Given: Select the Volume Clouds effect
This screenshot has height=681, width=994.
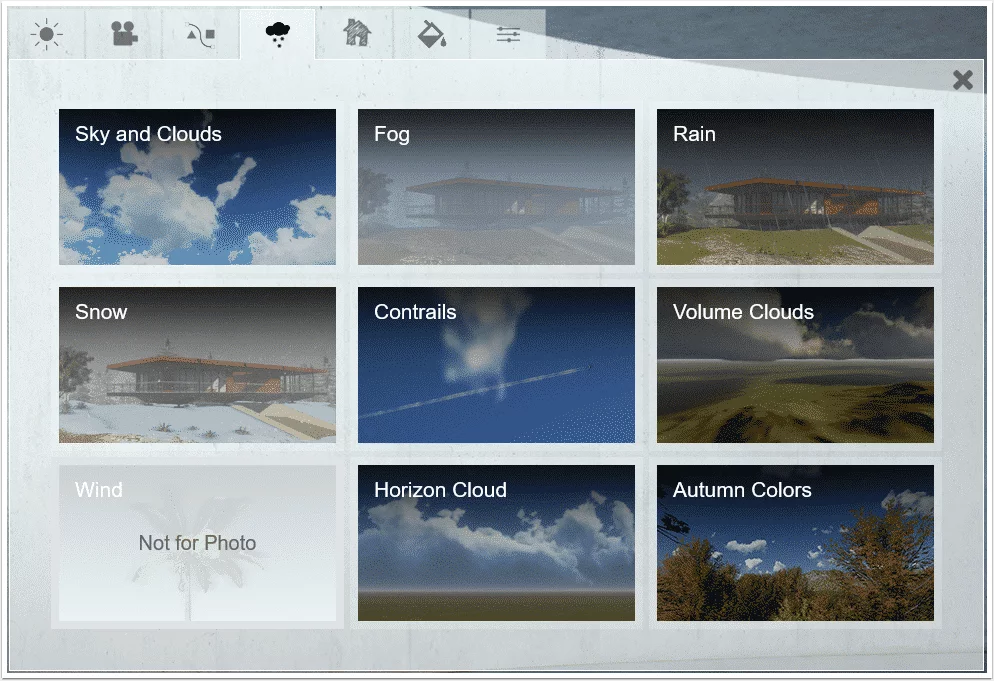Looking at the screenshot, I should [x=795, y=365].
